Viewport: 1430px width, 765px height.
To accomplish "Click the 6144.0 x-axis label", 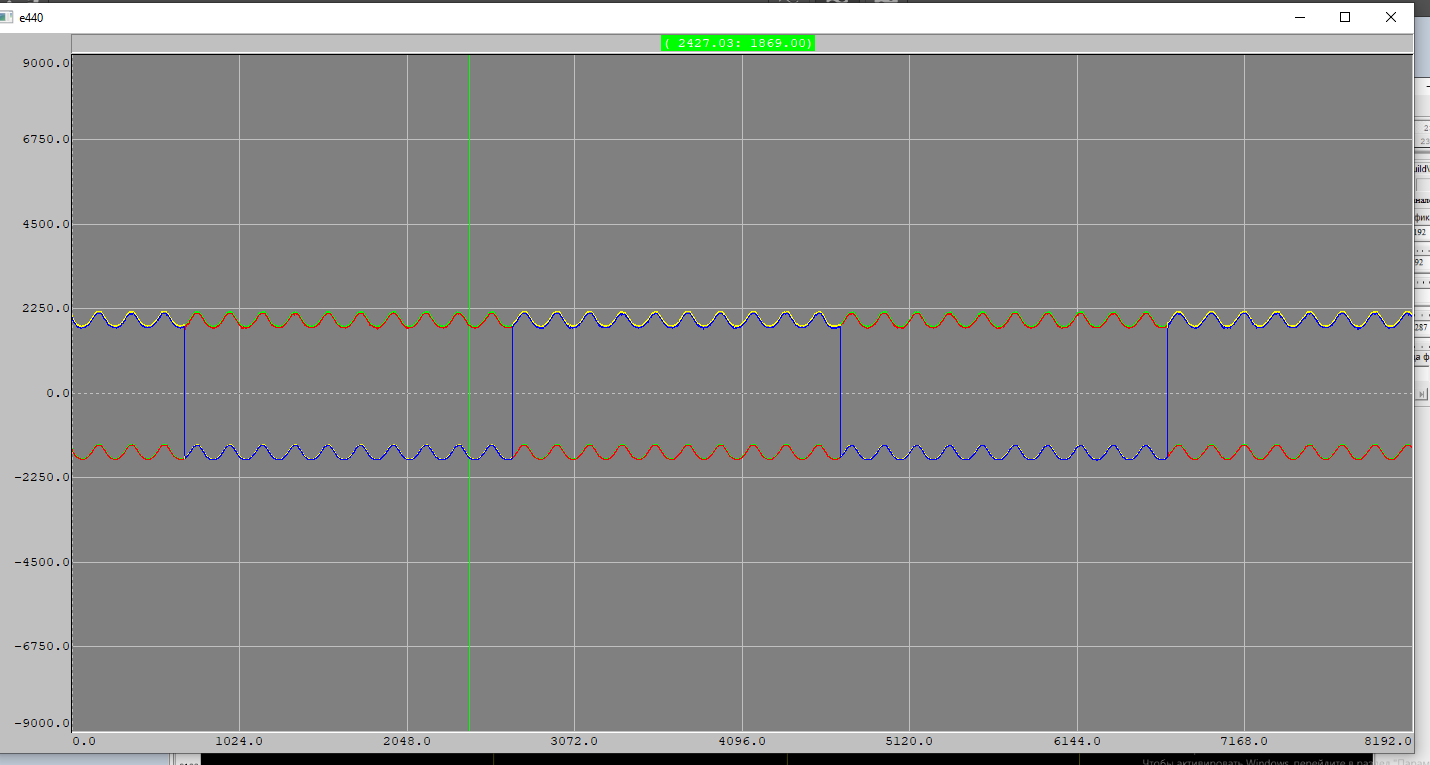I will (x=1077, y=741).
